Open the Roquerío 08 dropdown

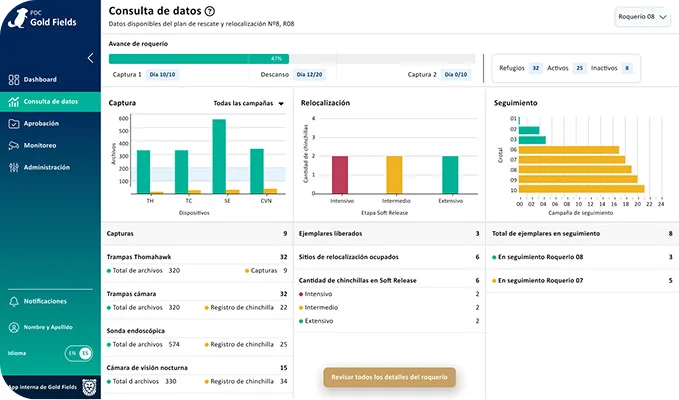(x=642, y=17)
